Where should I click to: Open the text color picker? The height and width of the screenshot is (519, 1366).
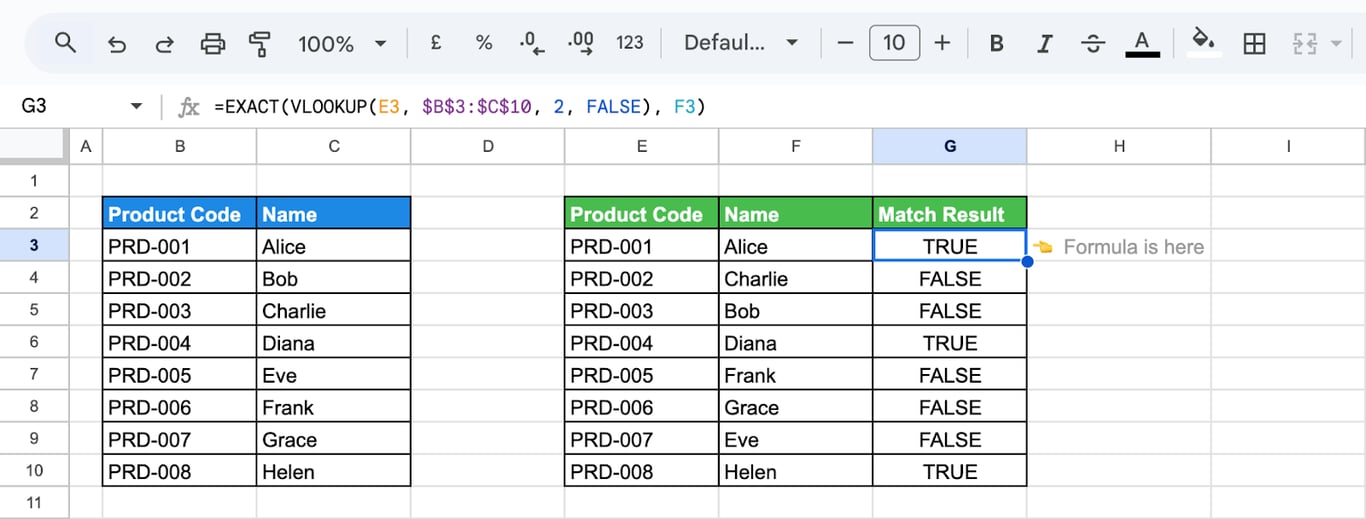[1142, 43]
